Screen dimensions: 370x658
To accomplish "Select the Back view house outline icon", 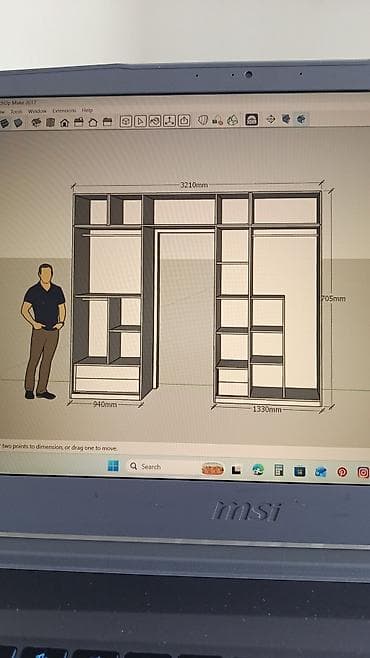I will pyautogui.click(x=93, y=122).
